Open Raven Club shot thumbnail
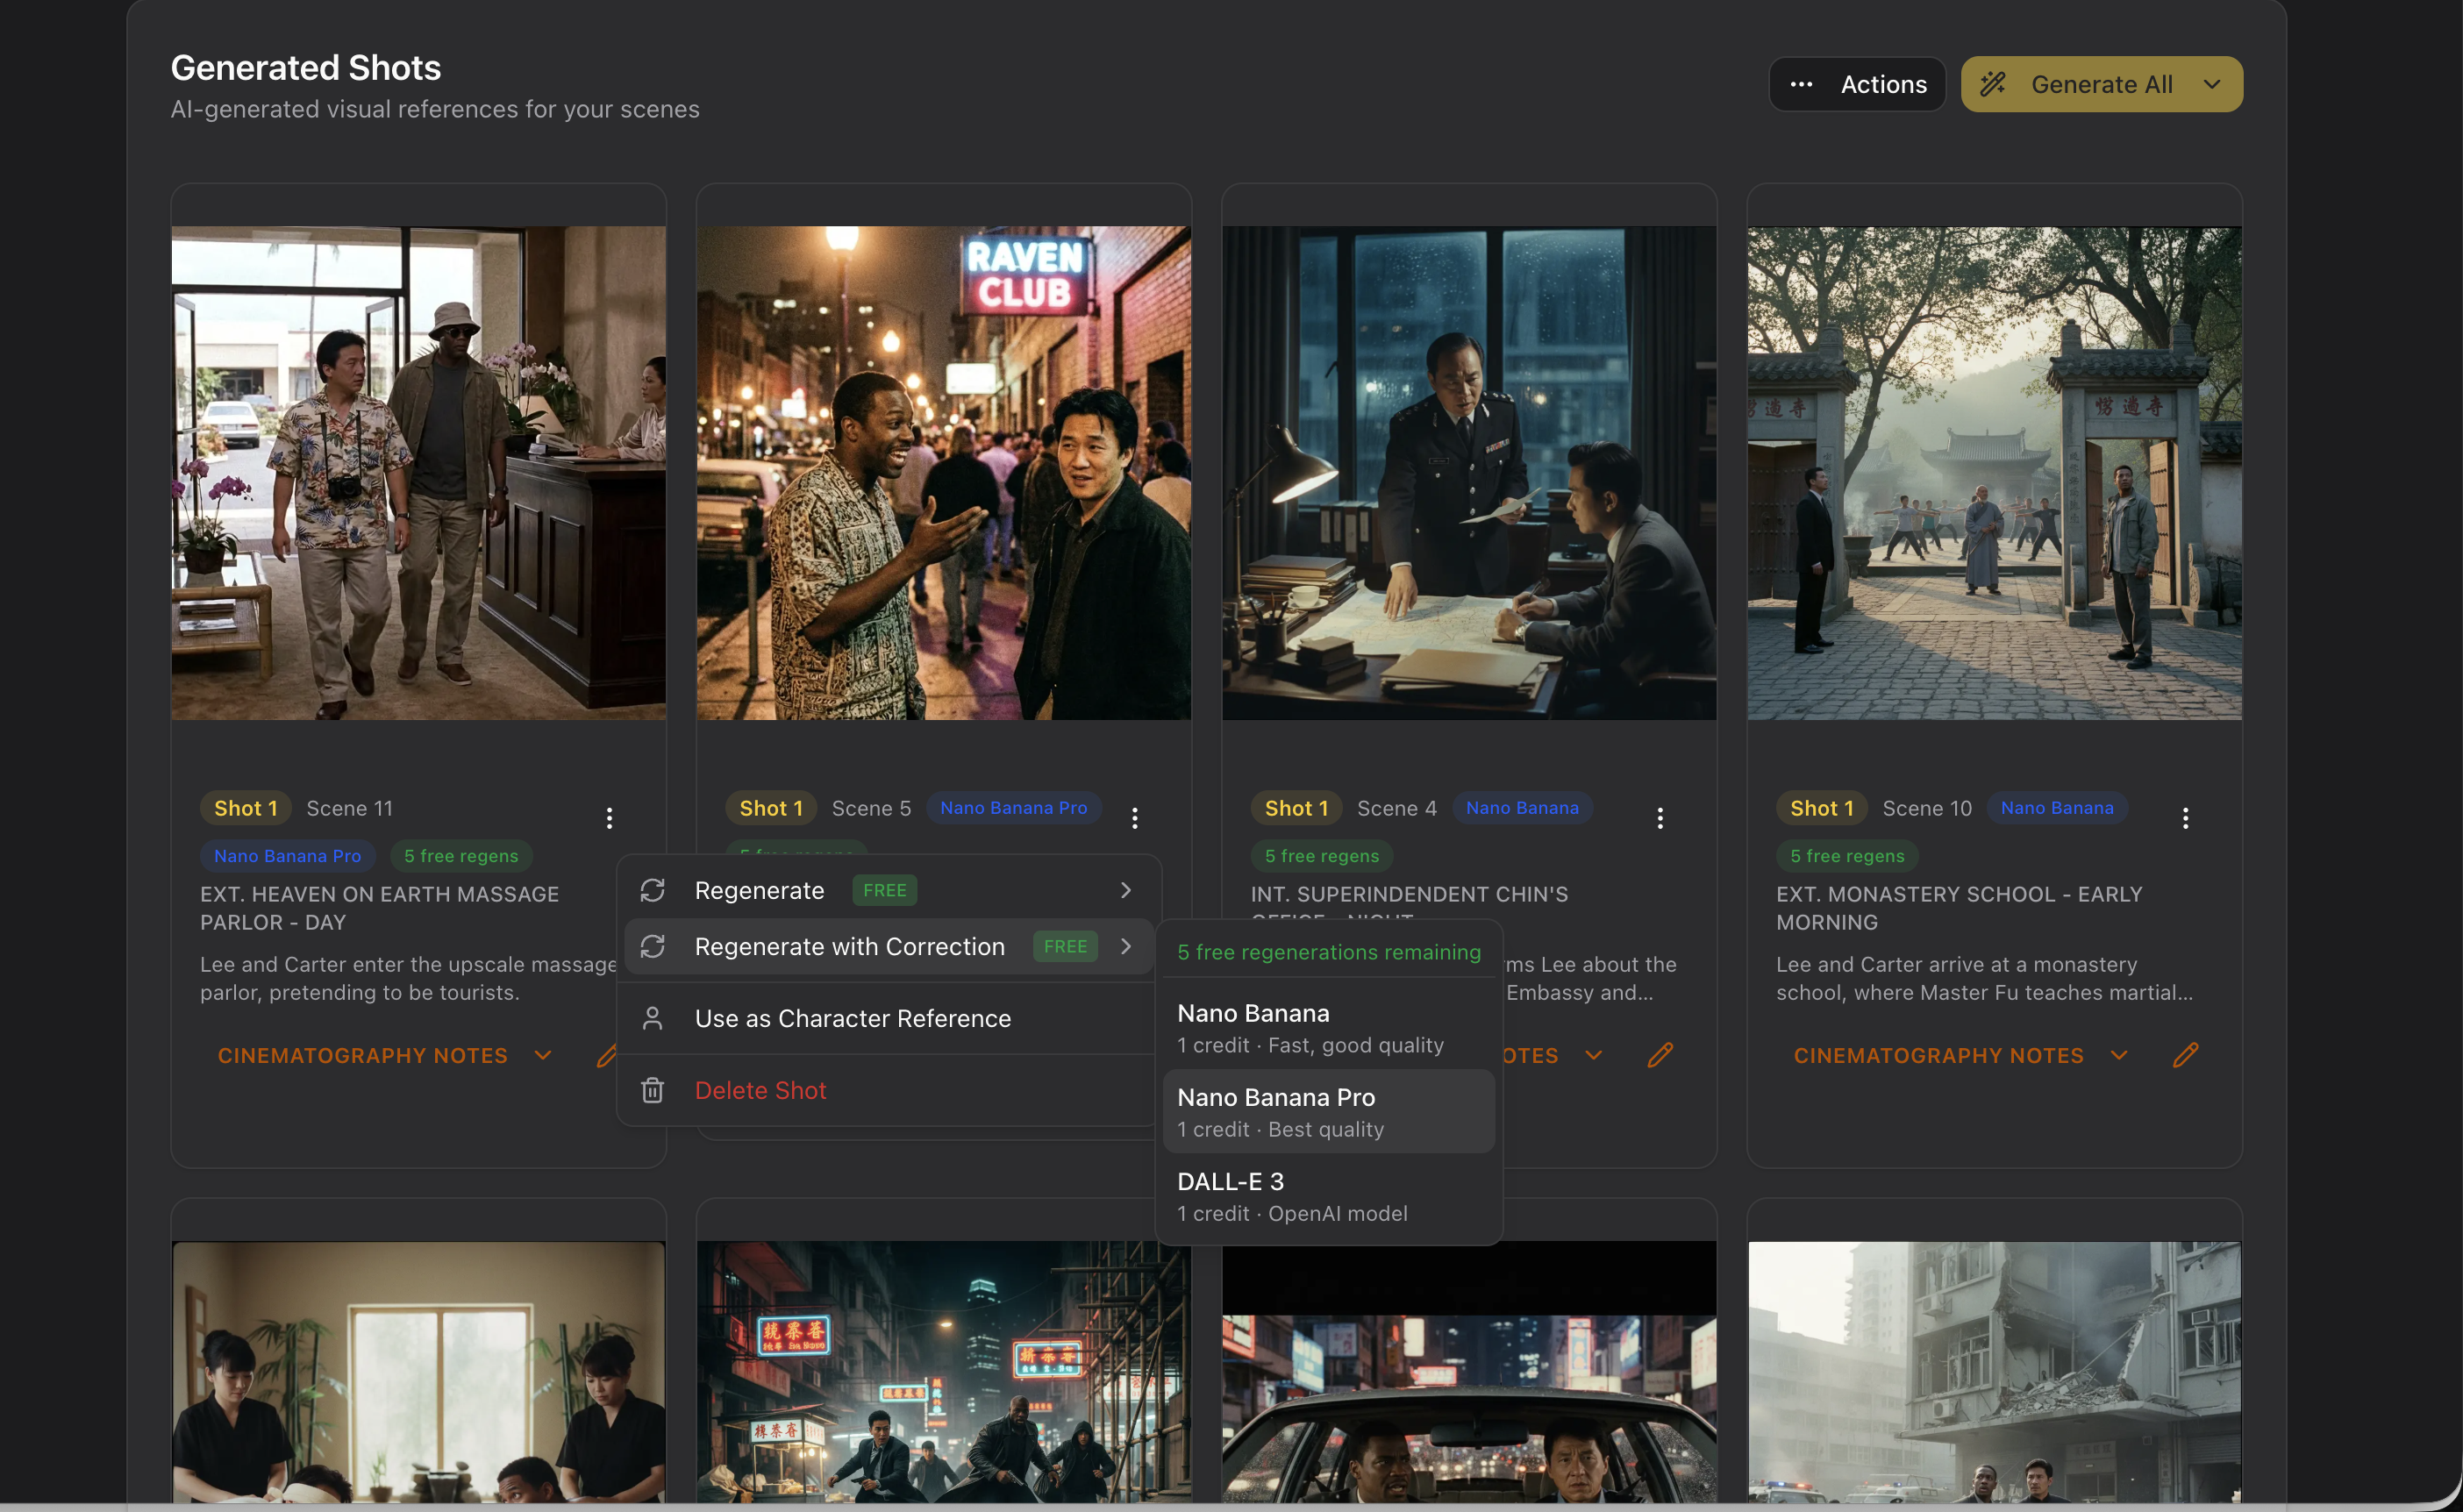The image size is (2463, 1512). [943, 472]
